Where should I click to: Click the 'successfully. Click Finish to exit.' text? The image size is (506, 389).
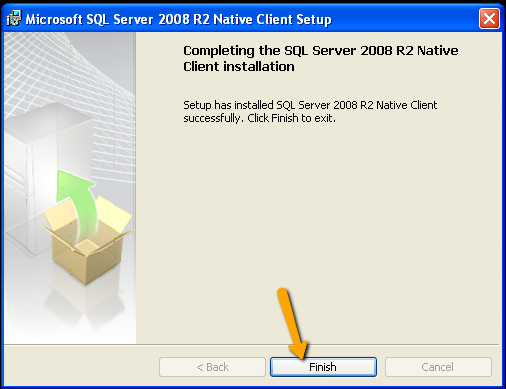[259, 118]
